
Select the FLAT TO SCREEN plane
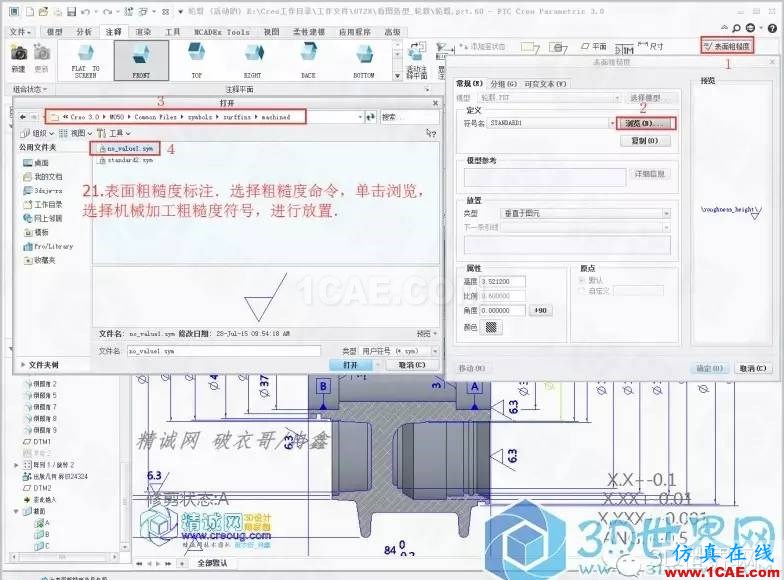tap(86, 60)
